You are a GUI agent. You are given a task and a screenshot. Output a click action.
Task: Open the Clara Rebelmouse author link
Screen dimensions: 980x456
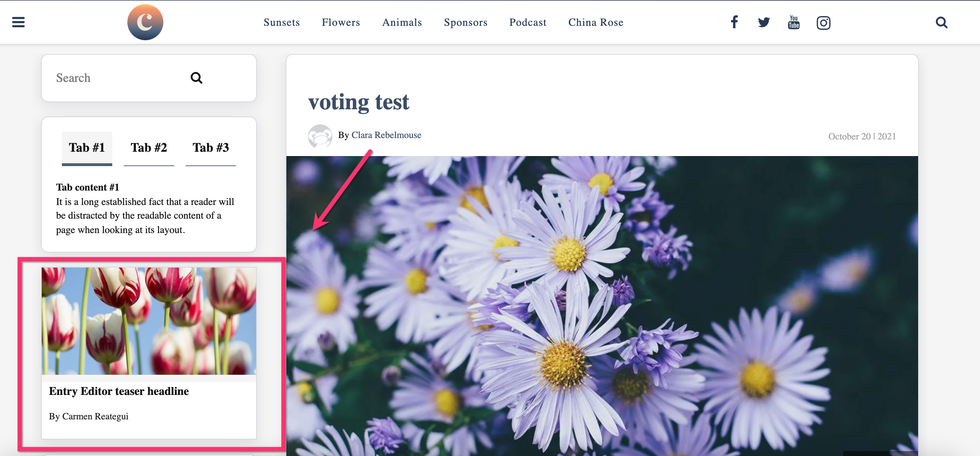click(386, 135)
